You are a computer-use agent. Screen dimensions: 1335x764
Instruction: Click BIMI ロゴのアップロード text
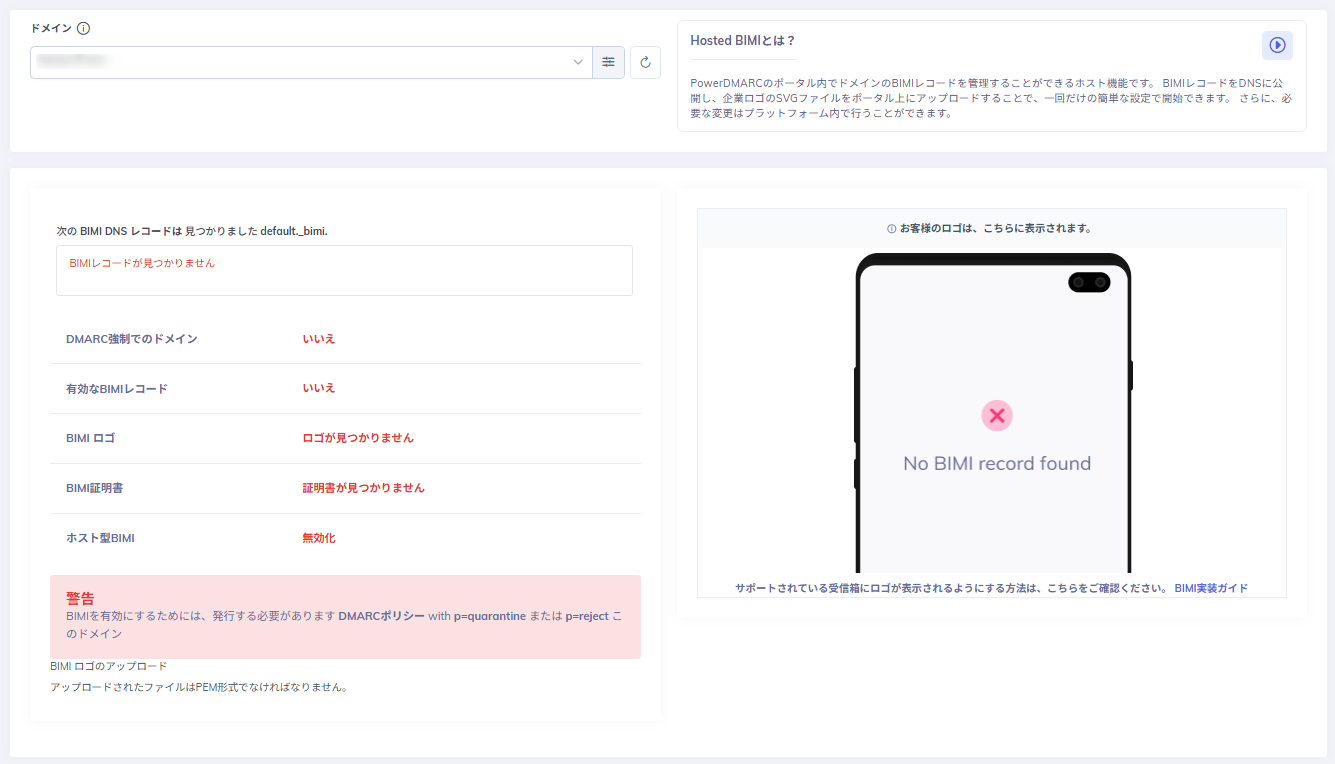[108, 665]
